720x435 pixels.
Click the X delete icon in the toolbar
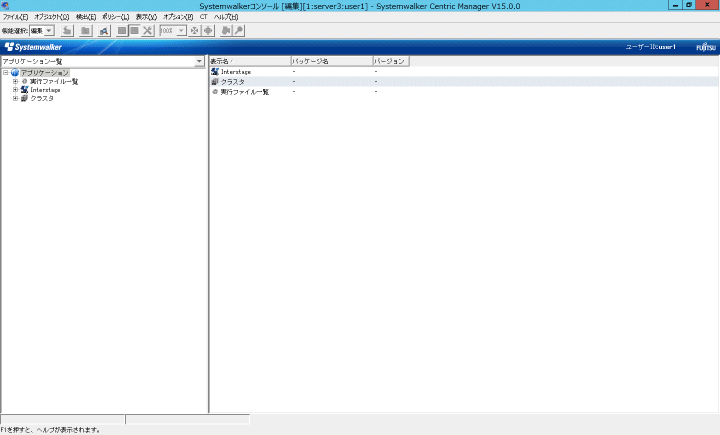[x=148, y=31]
